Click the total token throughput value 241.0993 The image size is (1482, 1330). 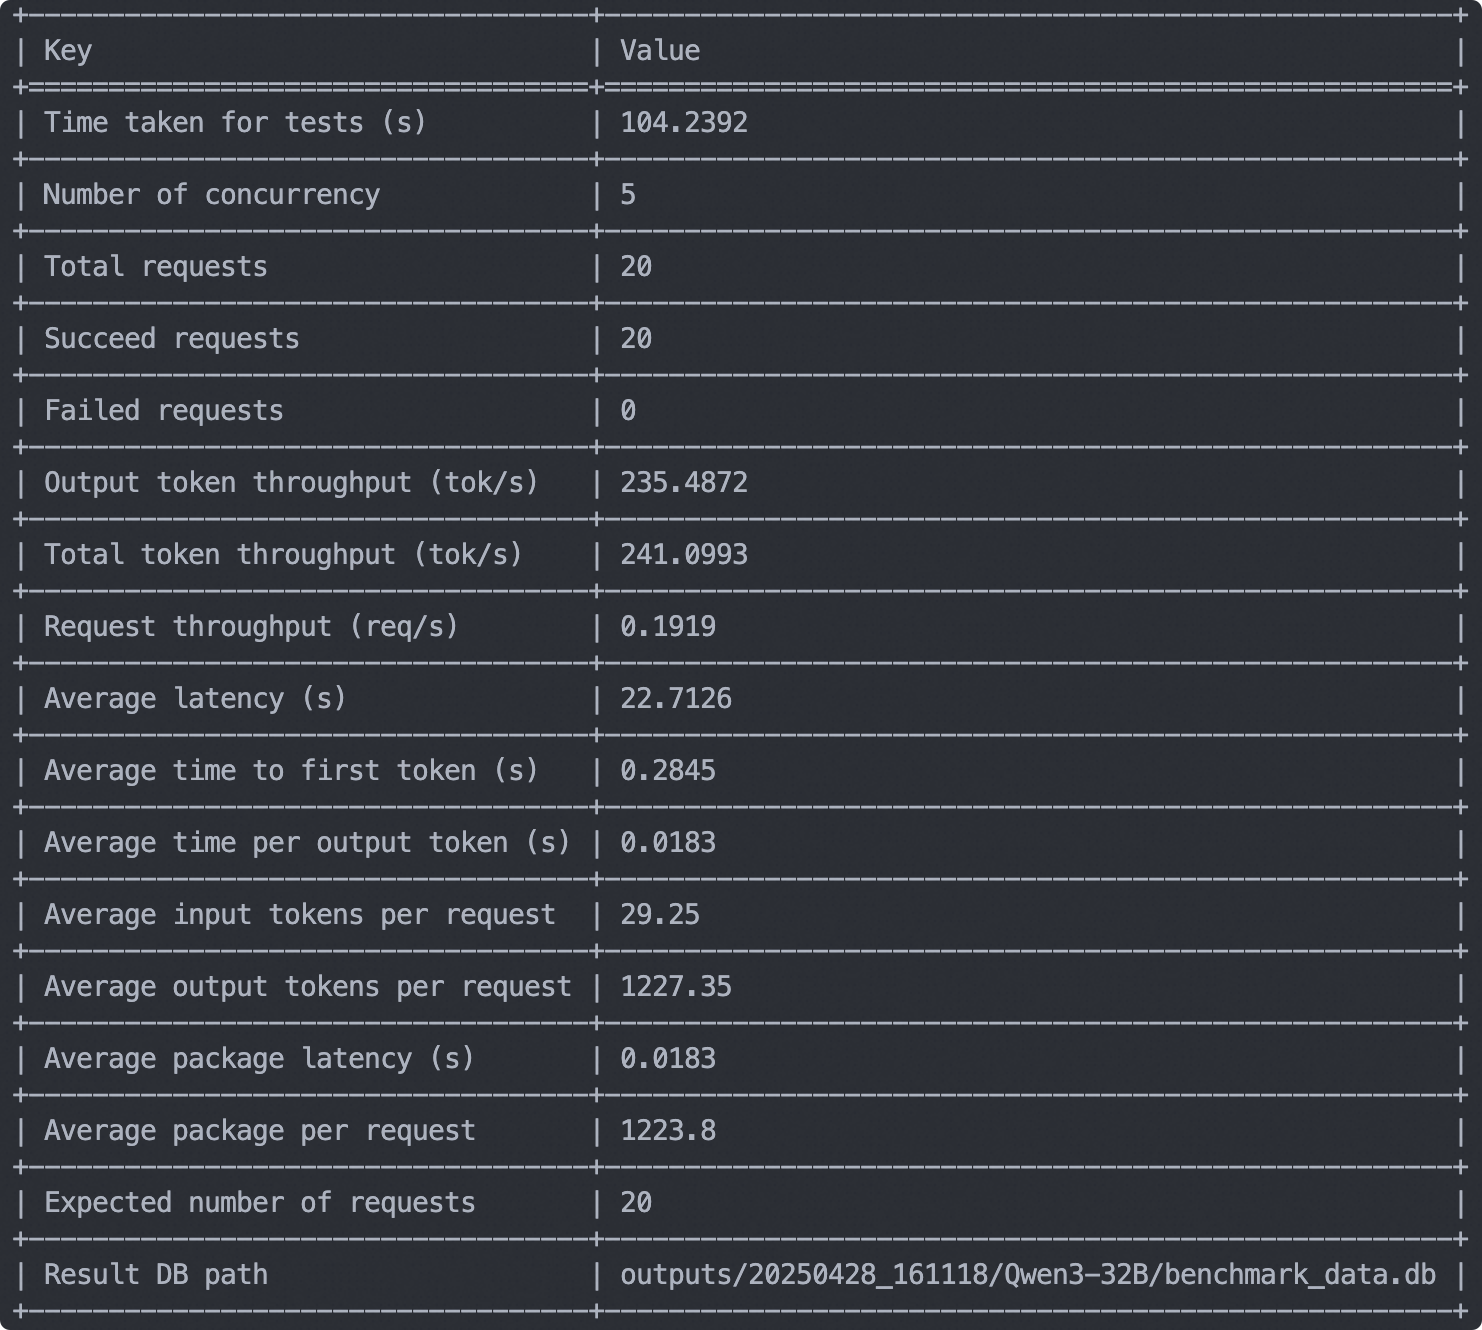pos(684,555)
